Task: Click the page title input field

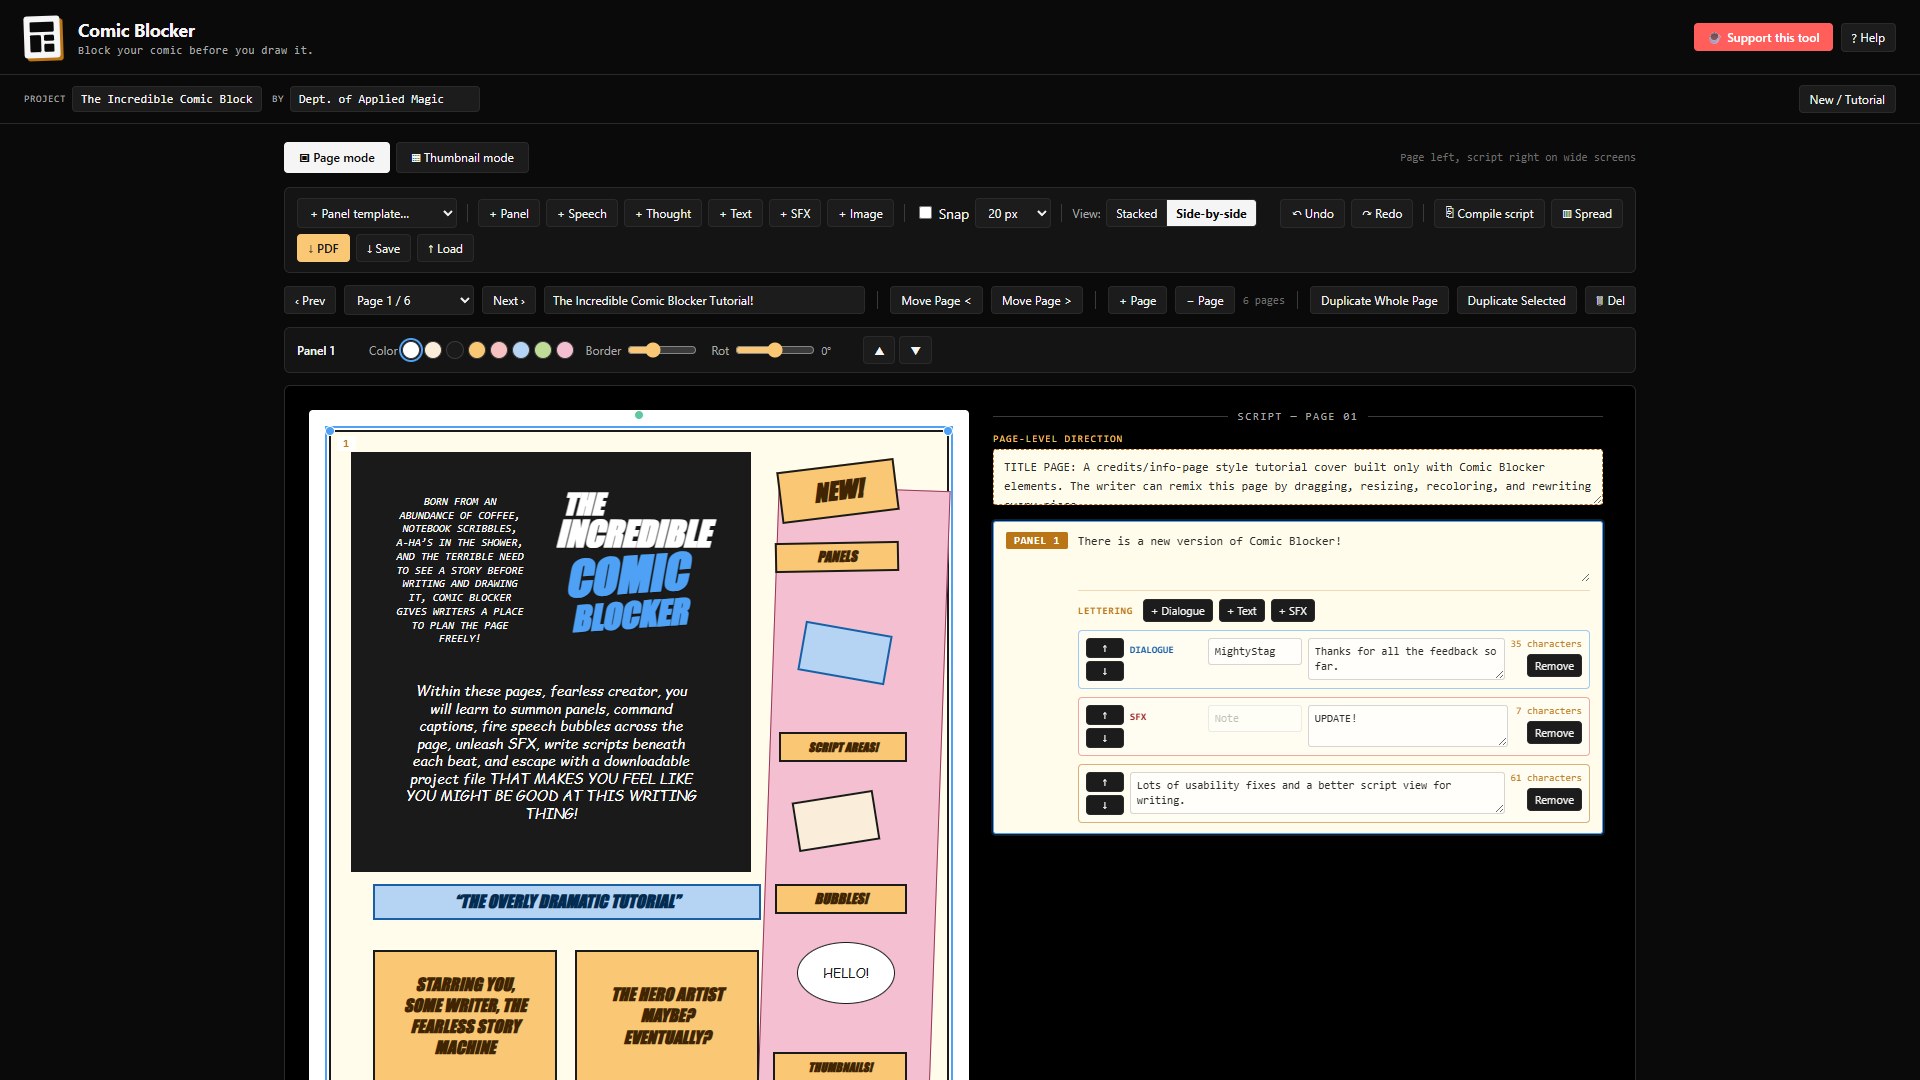Action: 704,301
